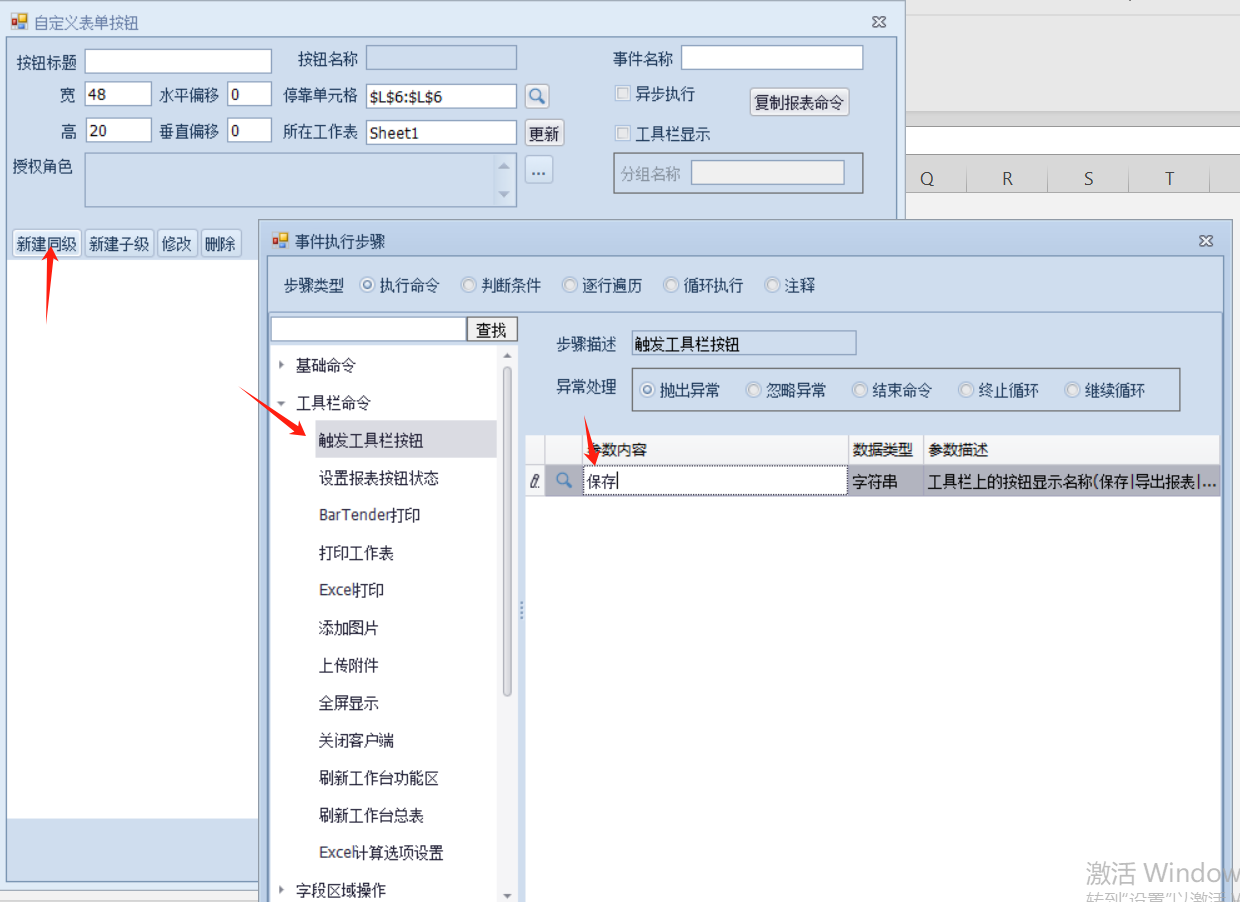Select the 忽略异常 radio option

click(x=754, y=390)
